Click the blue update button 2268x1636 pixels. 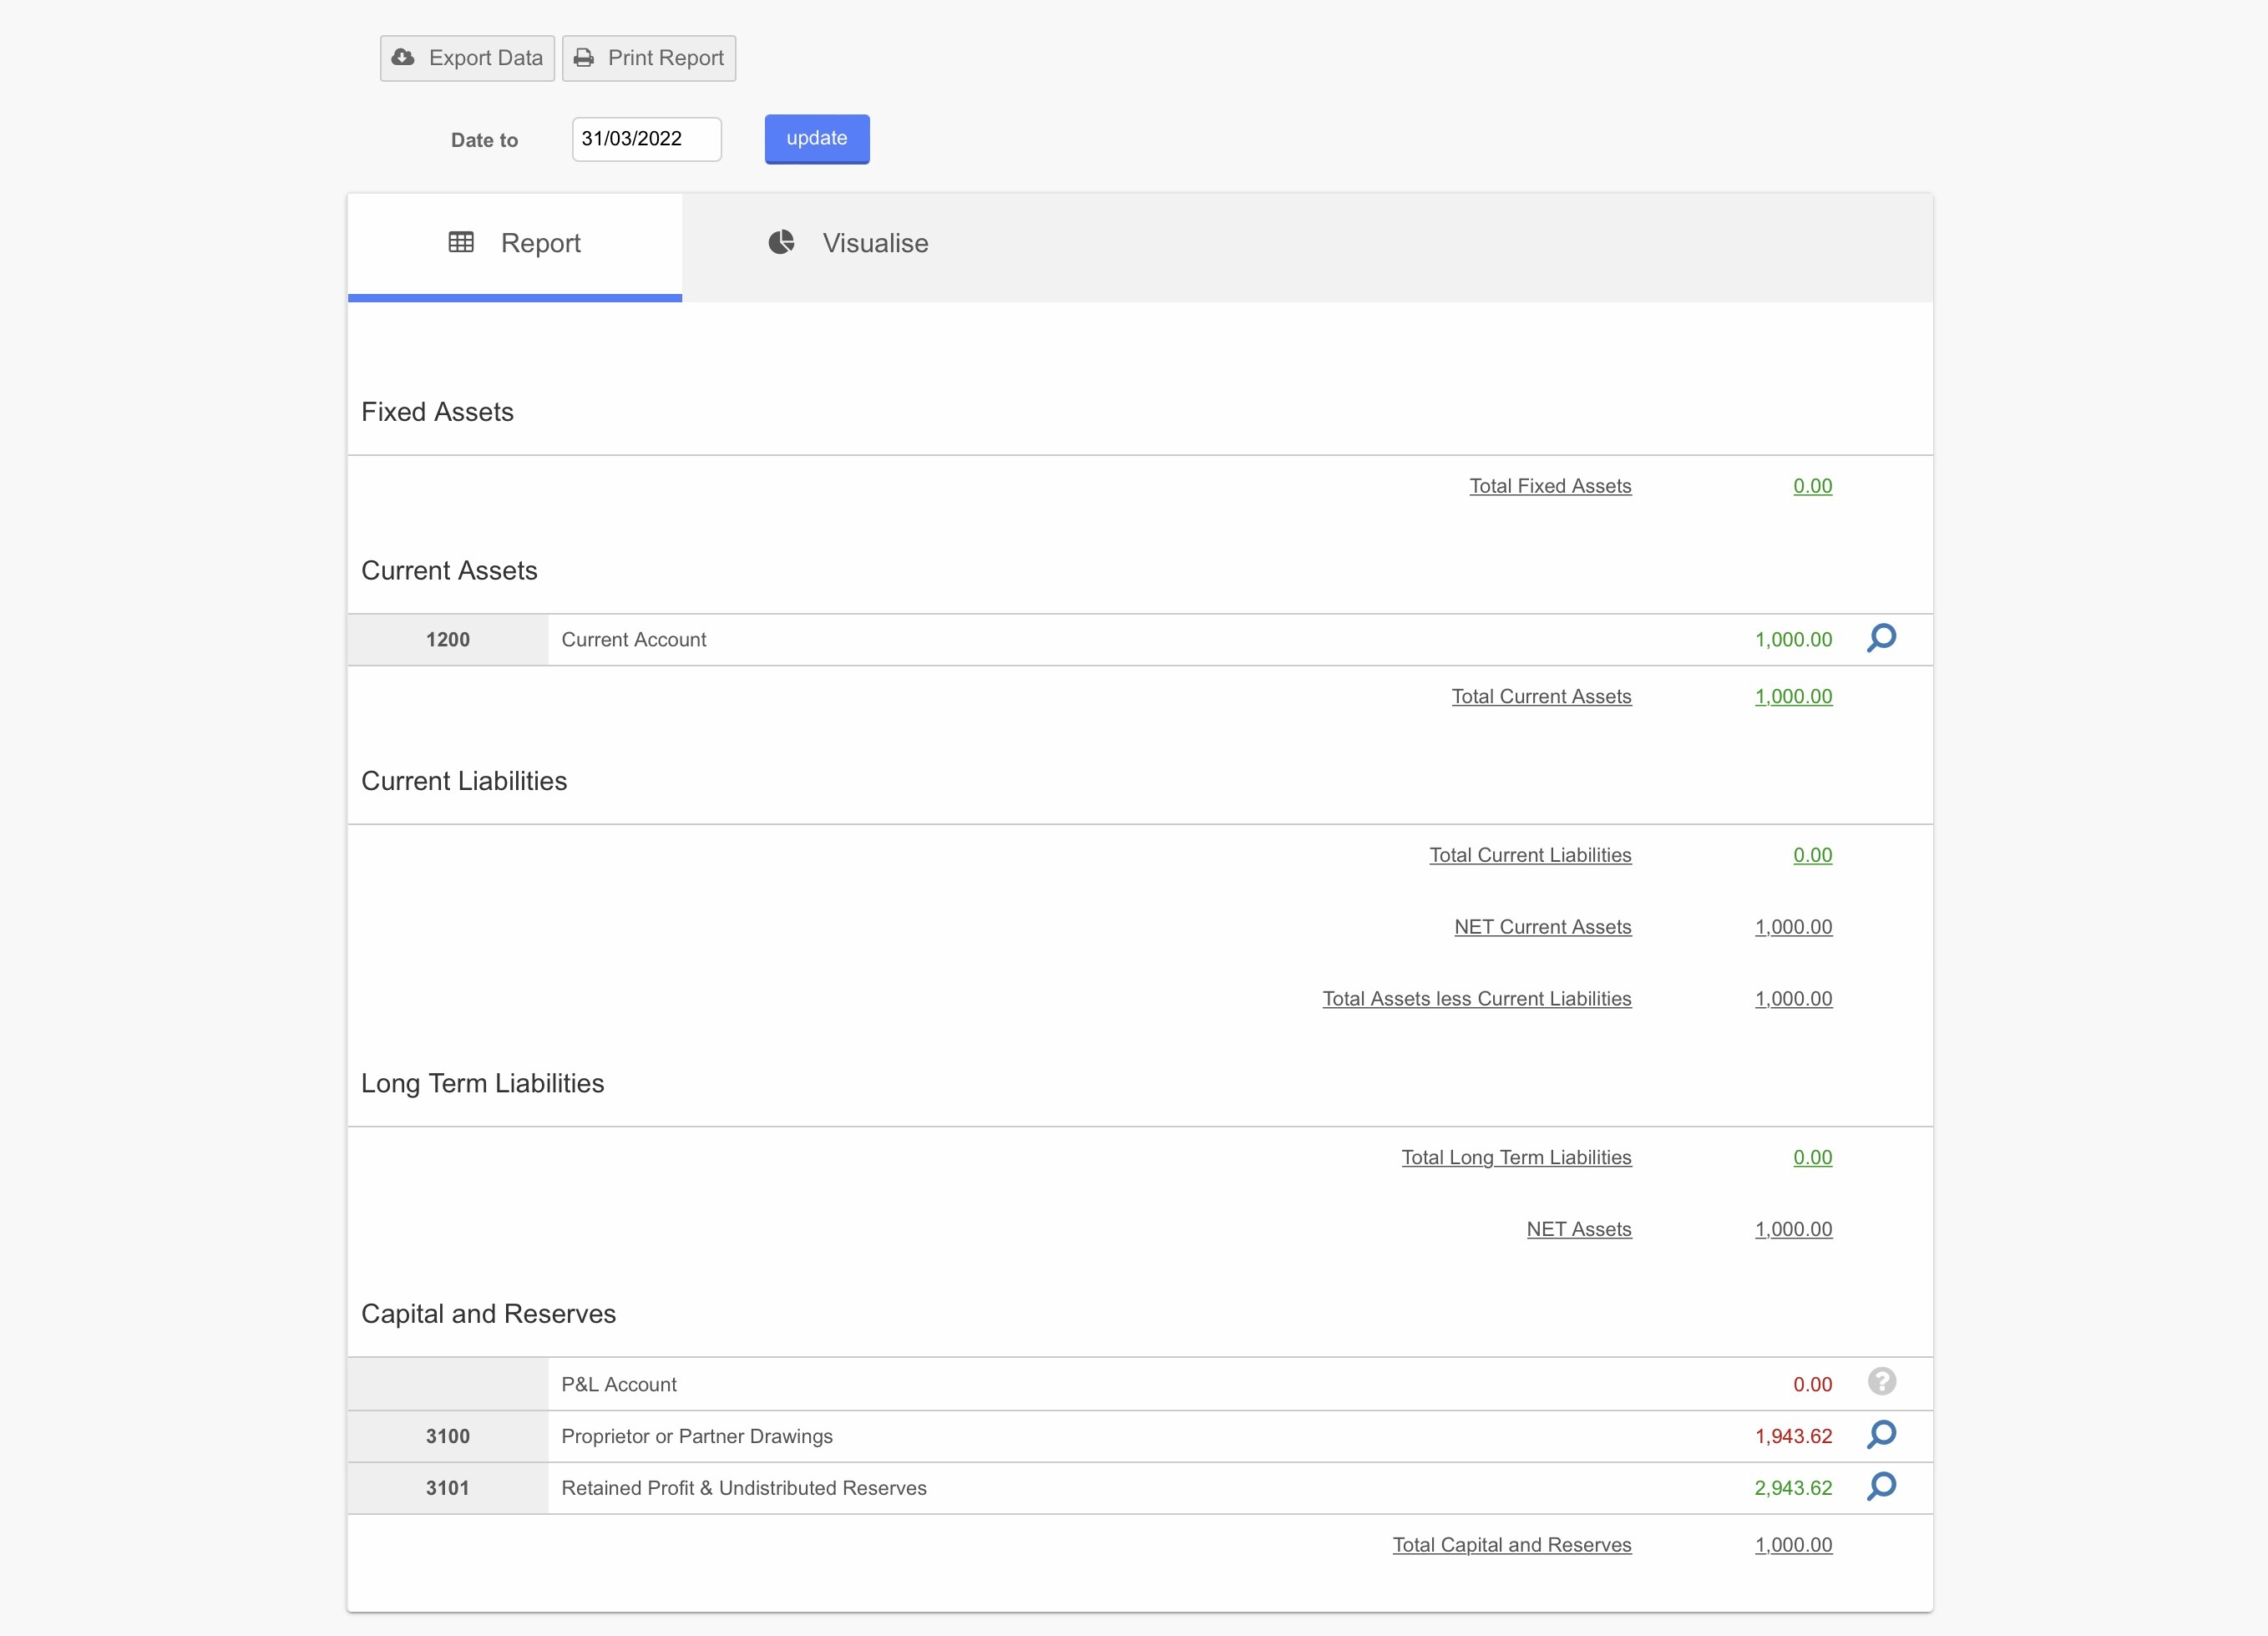817,139
